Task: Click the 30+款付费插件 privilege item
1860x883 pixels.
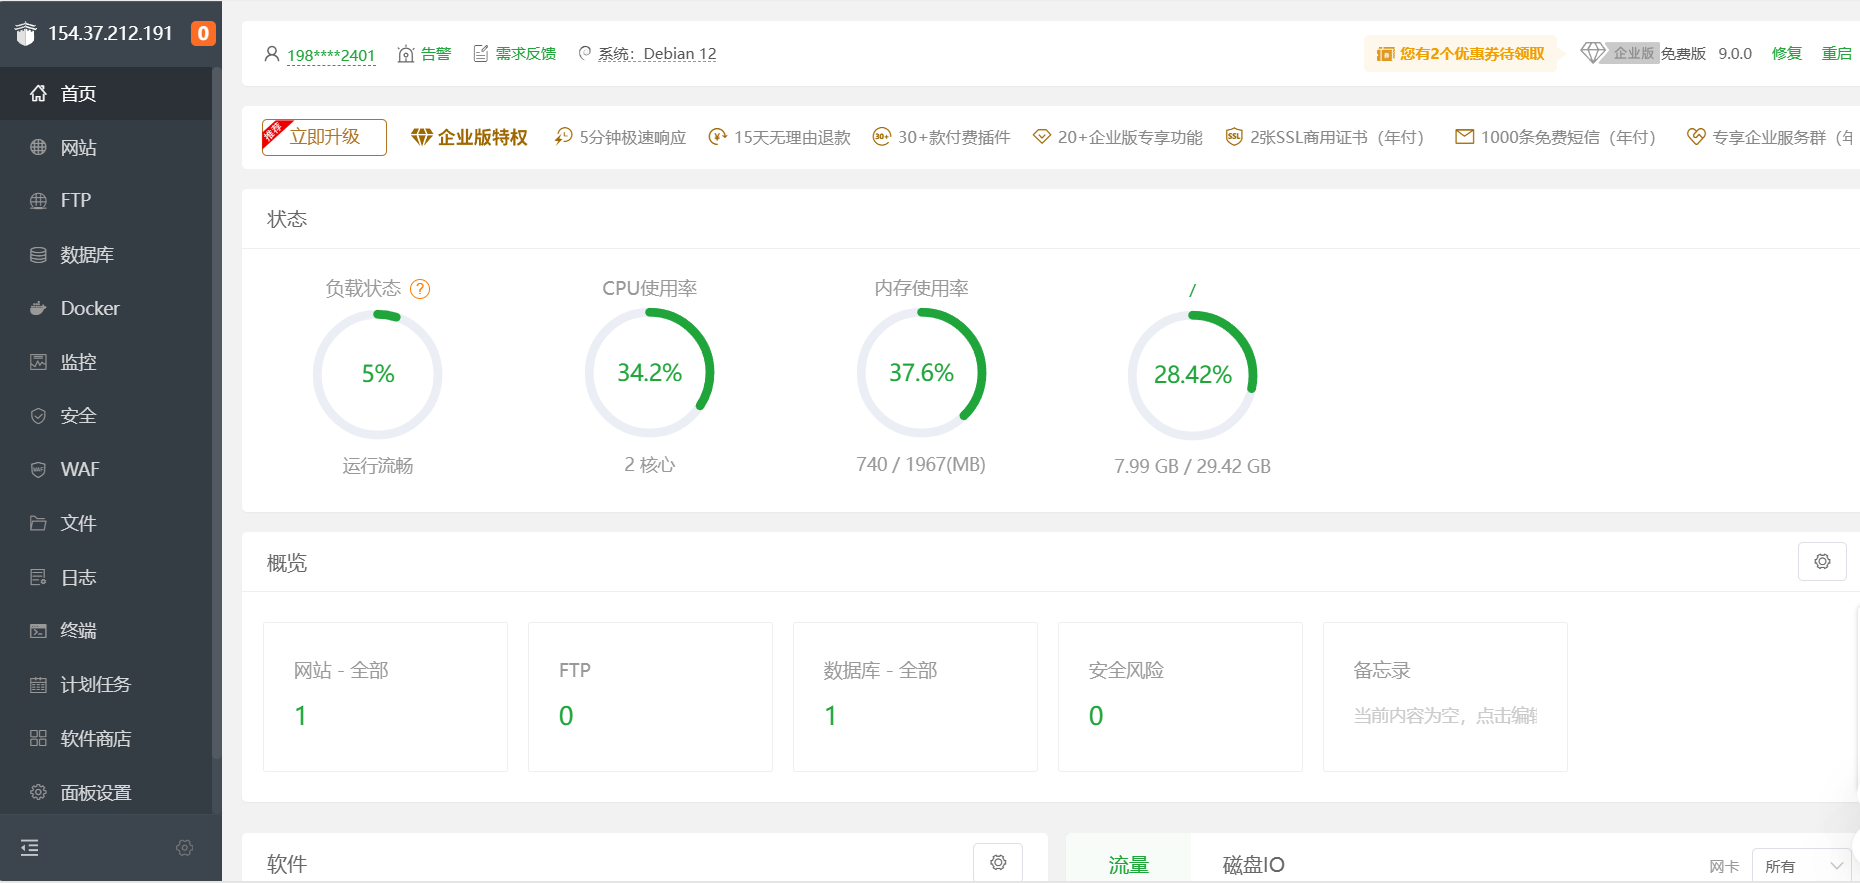Action: click(941, 137)
